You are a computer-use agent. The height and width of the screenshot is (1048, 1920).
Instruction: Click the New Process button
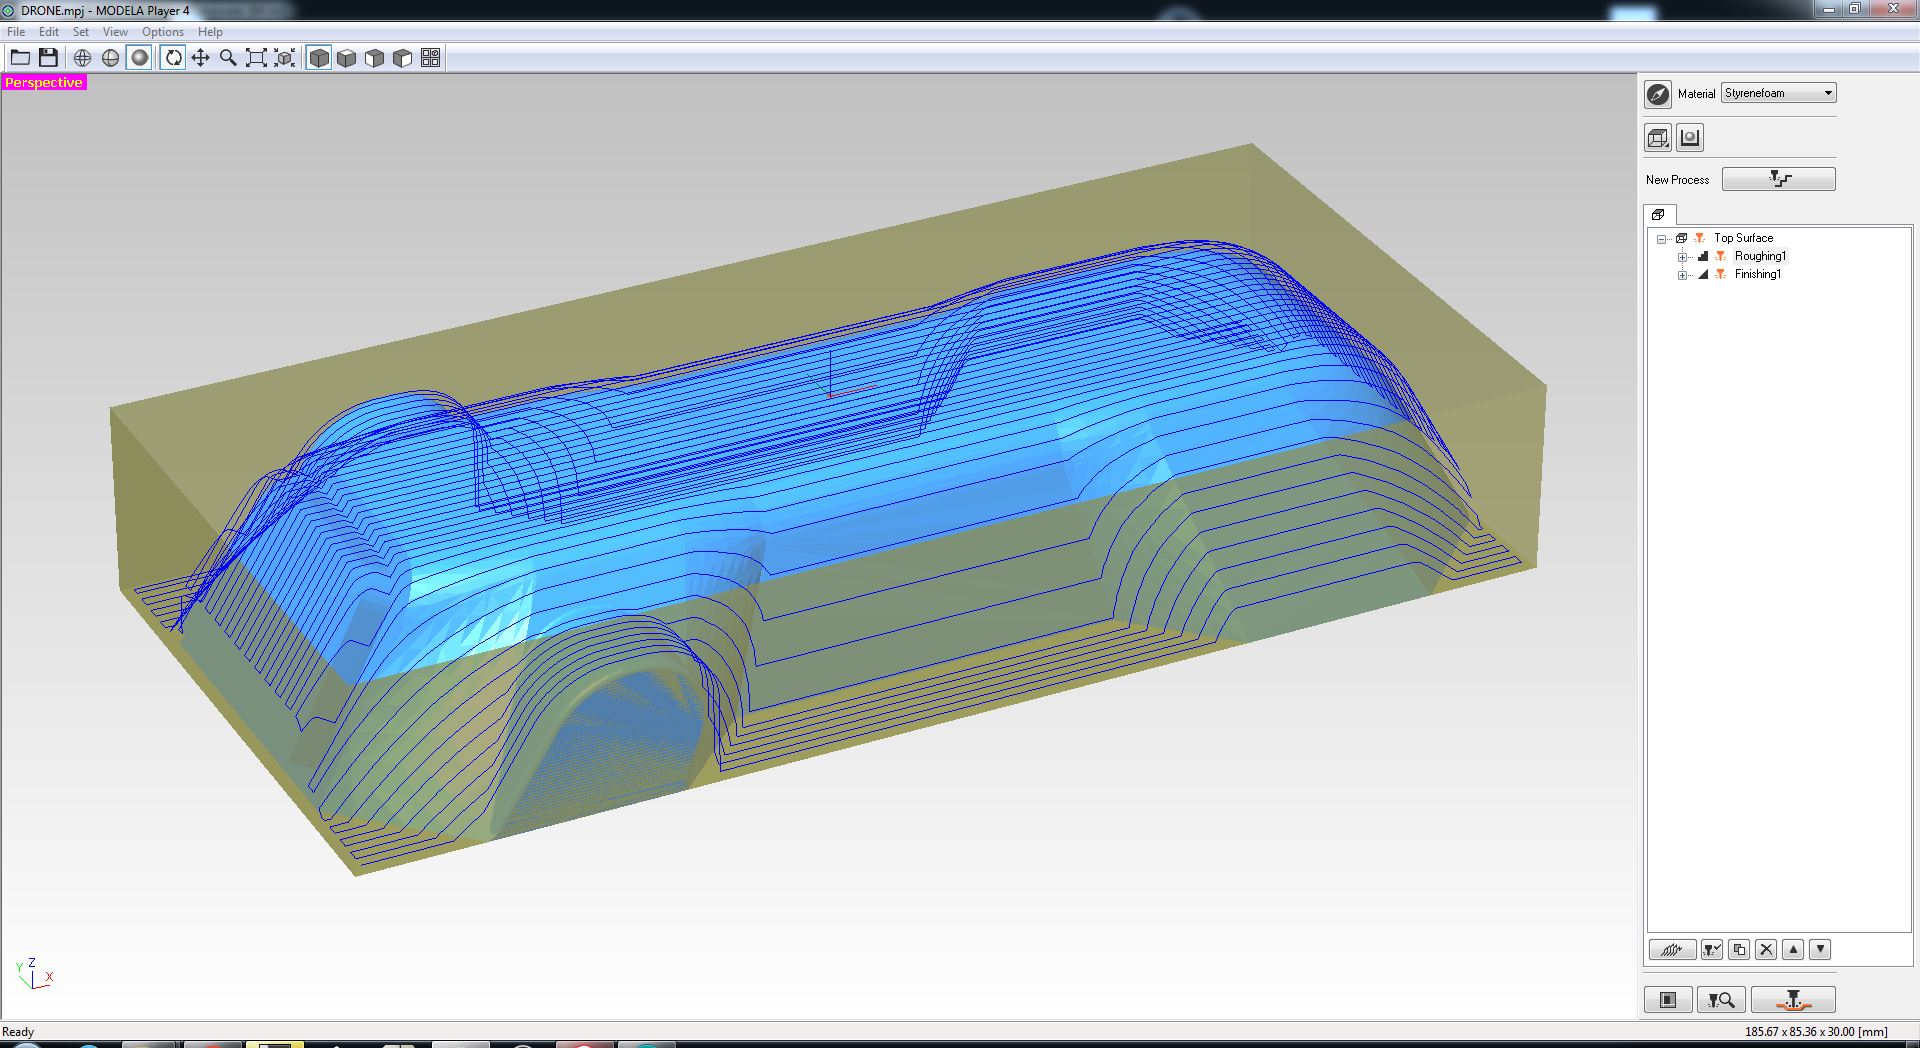1778,179
